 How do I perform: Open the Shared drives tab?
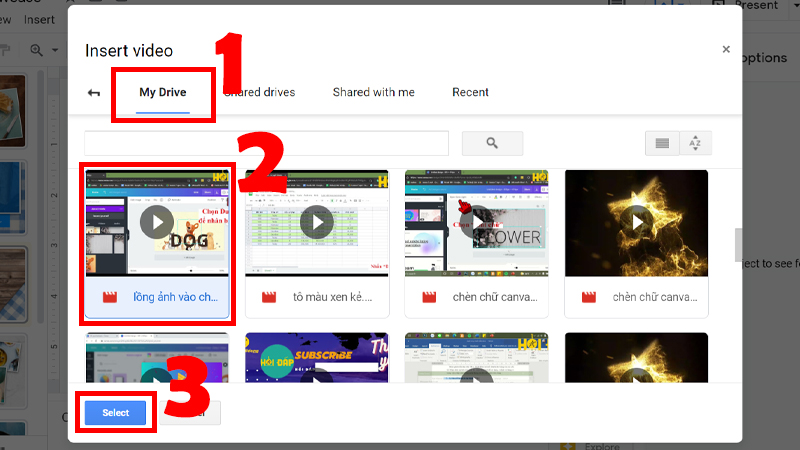259,92
